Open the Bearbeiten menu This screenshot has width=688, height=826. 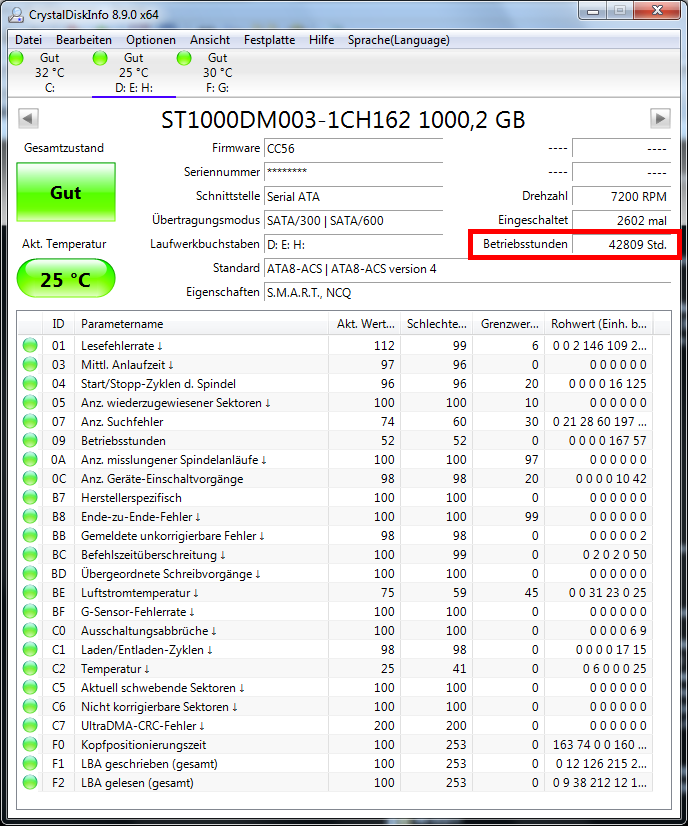pos(84,40)
